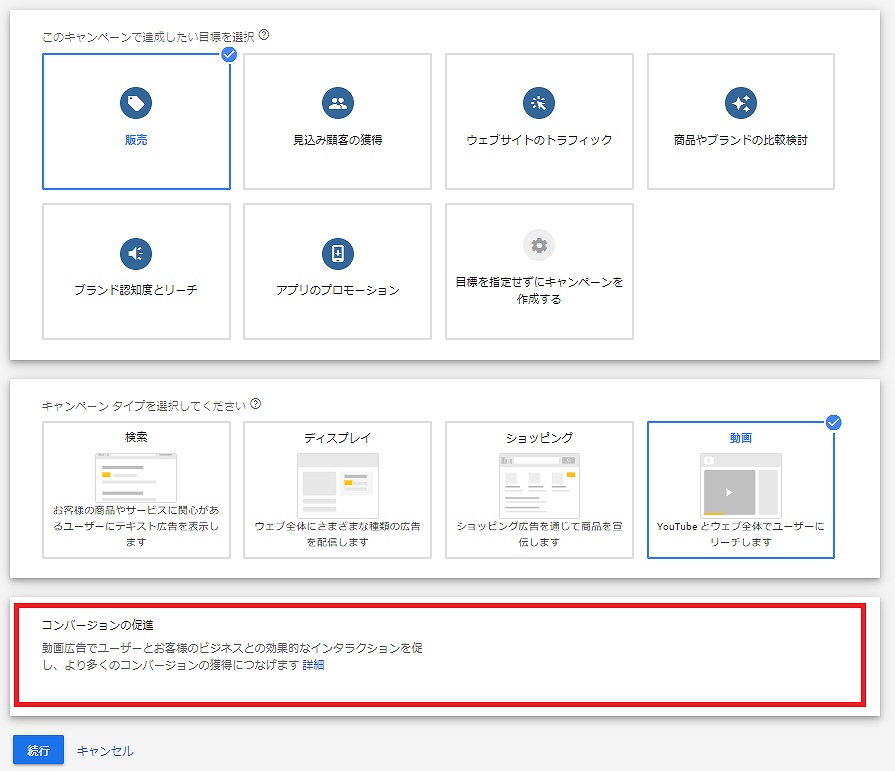
Task: Choose ウェブサイトのトラフィック goal label
Action: coord(539,140)
